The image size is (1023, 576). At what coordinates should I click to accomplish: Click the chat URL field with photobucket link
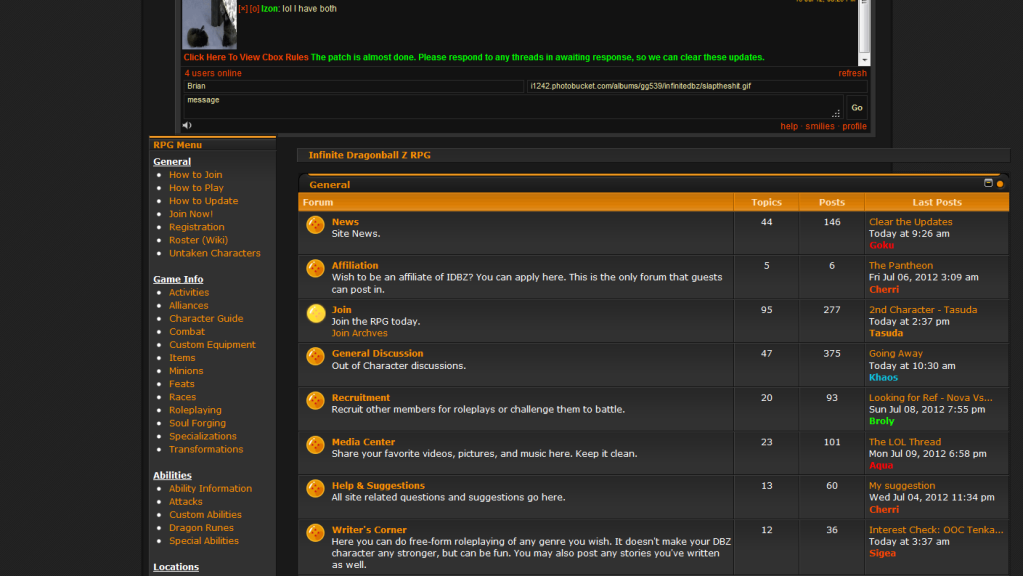click(697, 86)
